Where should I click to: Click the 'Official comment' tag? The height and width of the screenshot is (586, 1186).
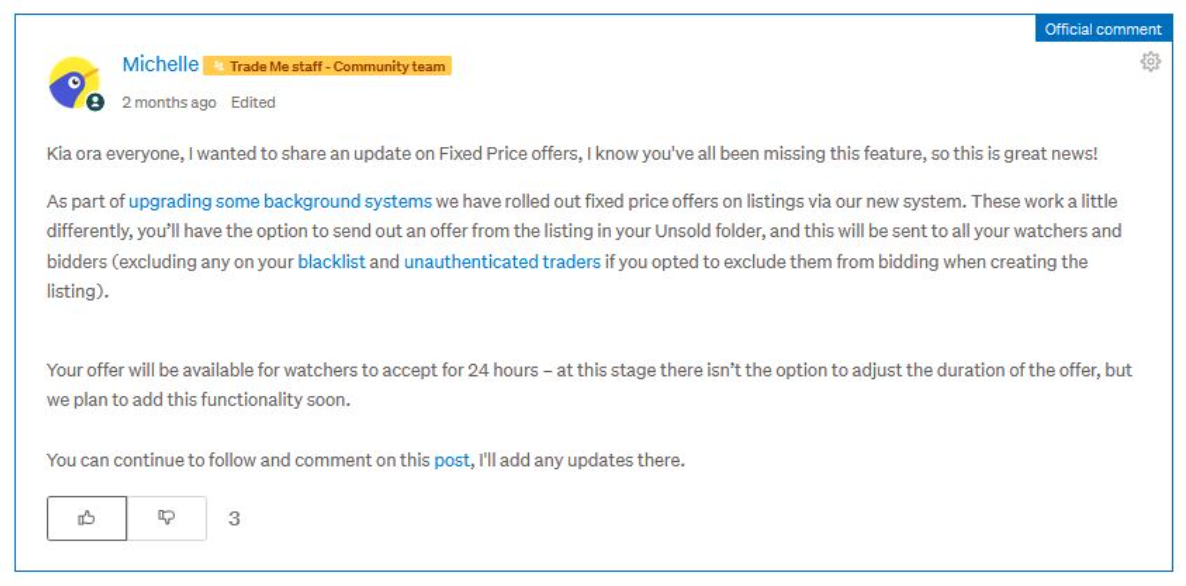(1103, 29)
